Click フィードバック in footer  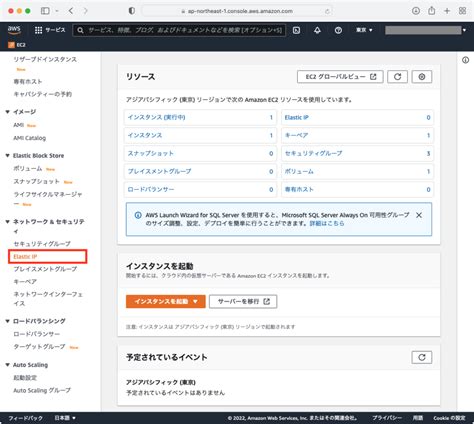tap(25, 418)
